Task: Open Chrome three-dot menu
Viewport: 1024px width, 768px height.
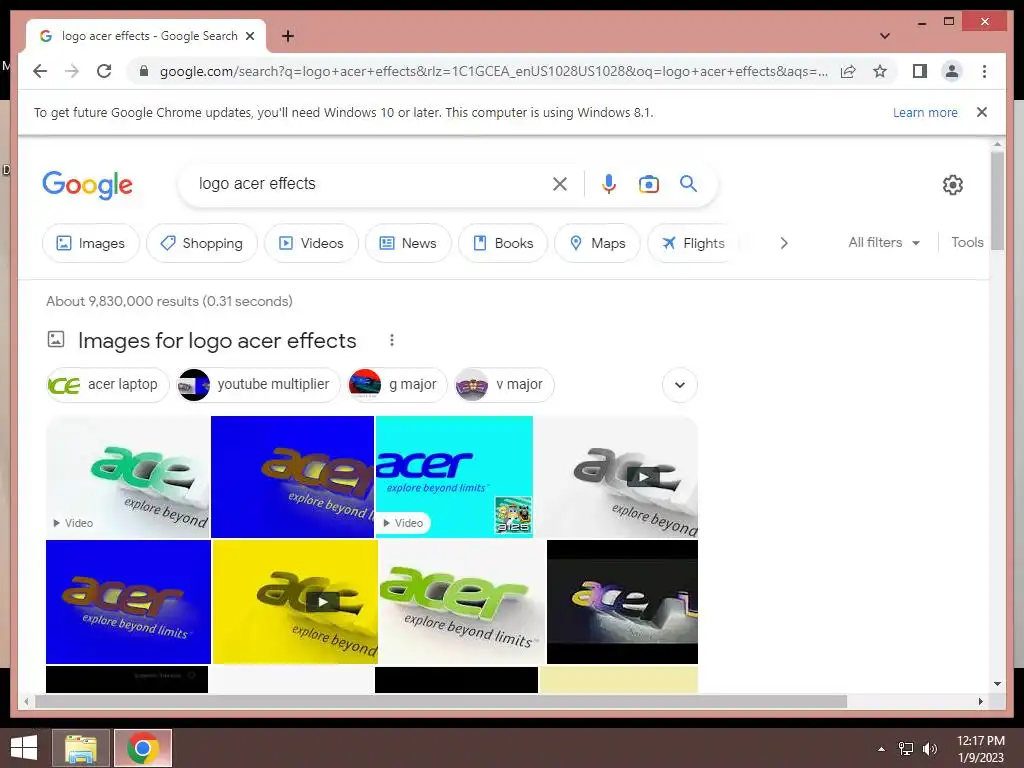Action: click(x=984, y=71)
